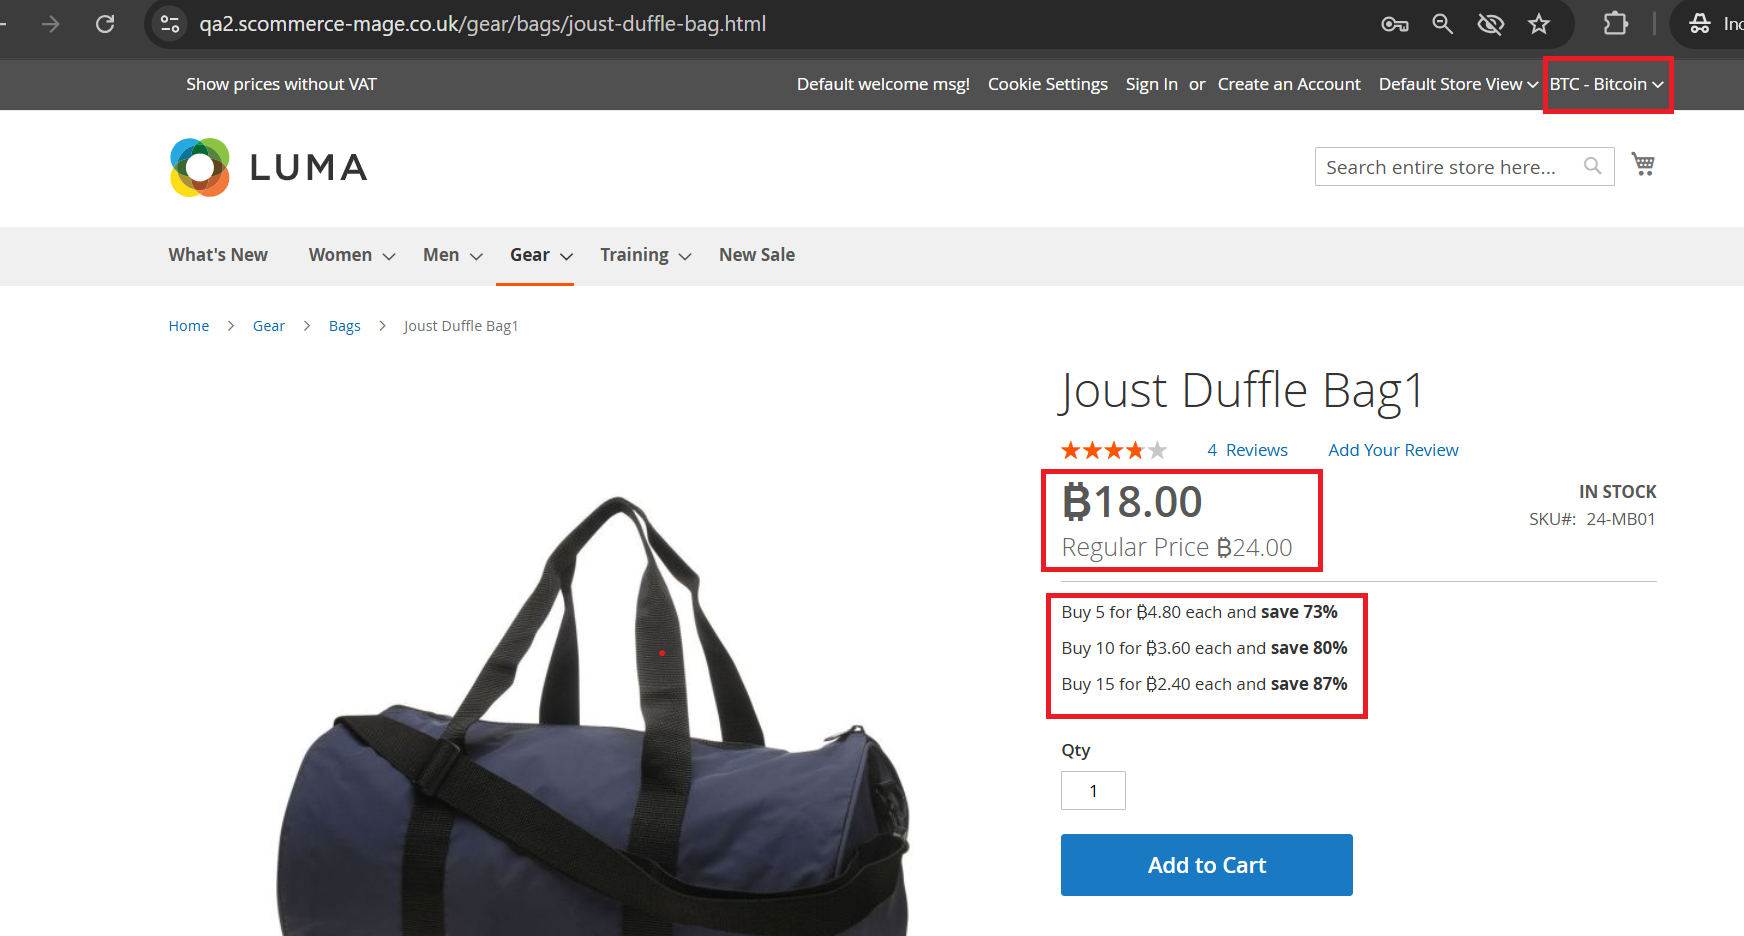Click the browser reload page icon

click(105, 24)
